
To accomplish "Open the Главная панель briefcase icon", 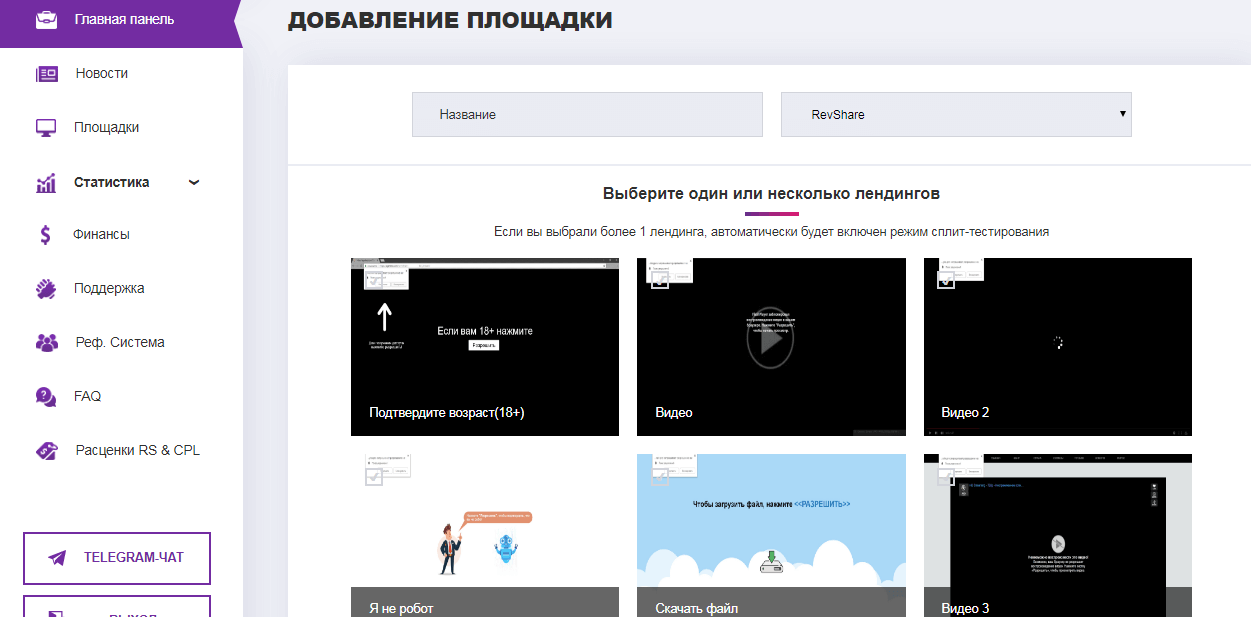I will (x=45, y=18).
